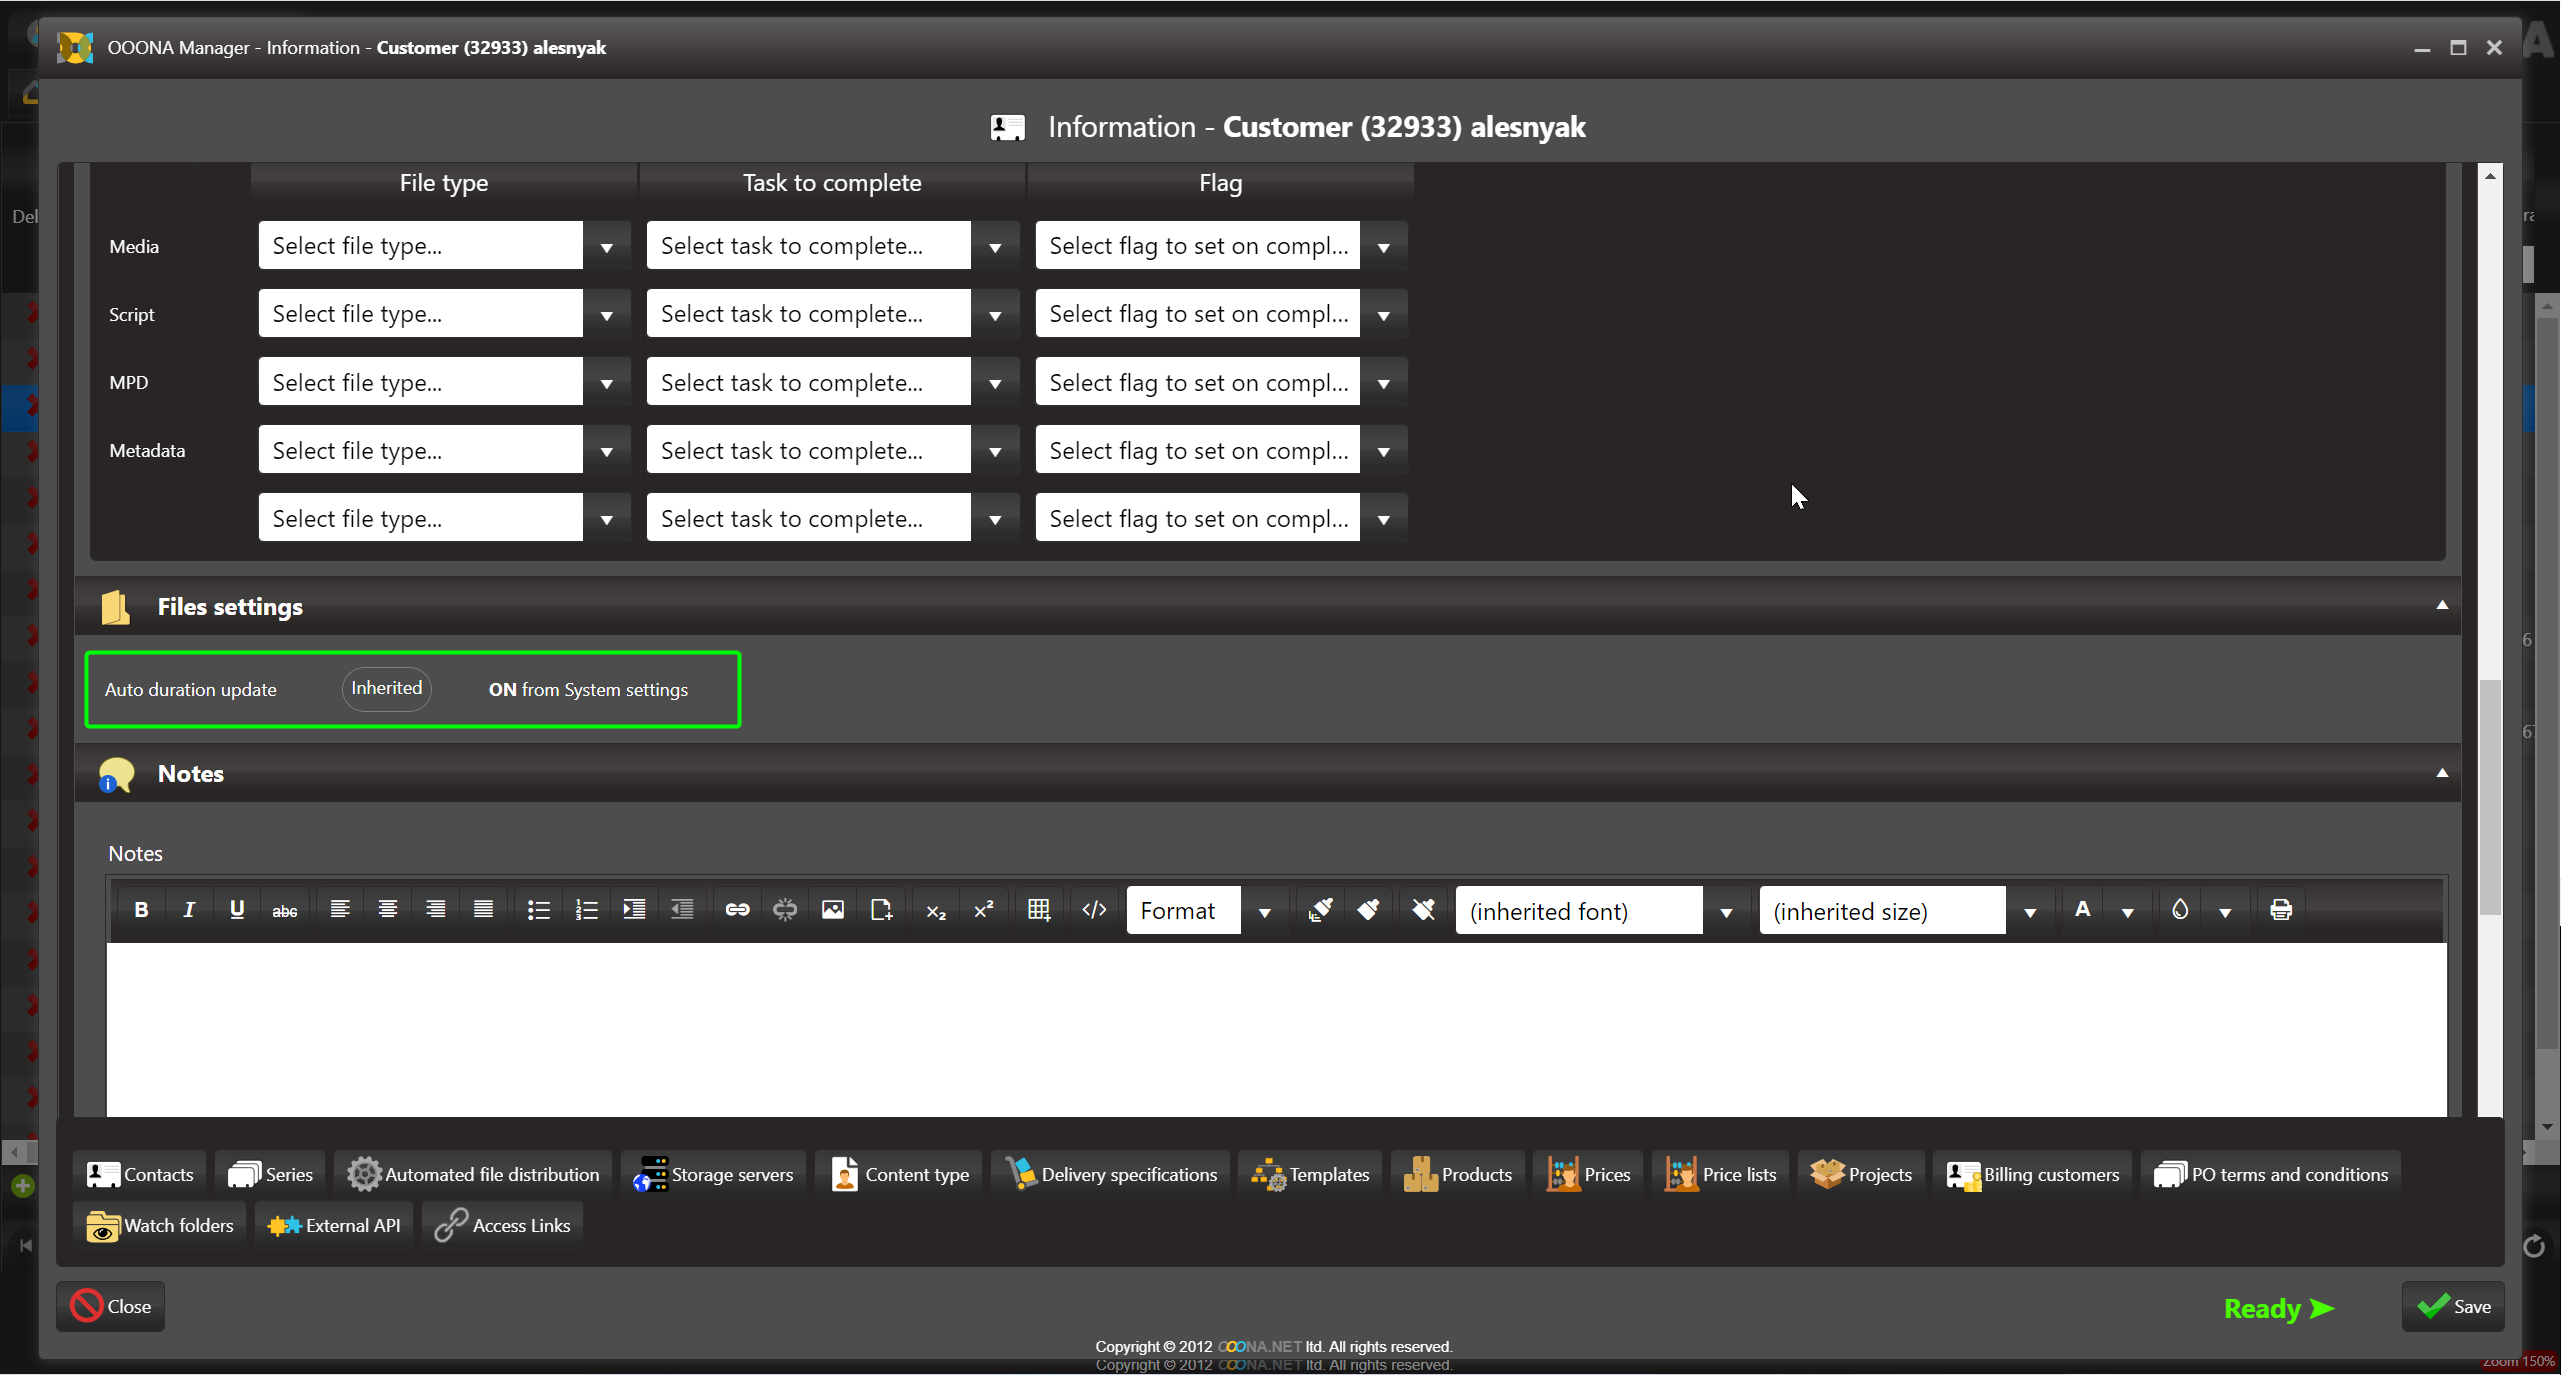Toggle bold formatting in Notes editor

click(141, 909)
